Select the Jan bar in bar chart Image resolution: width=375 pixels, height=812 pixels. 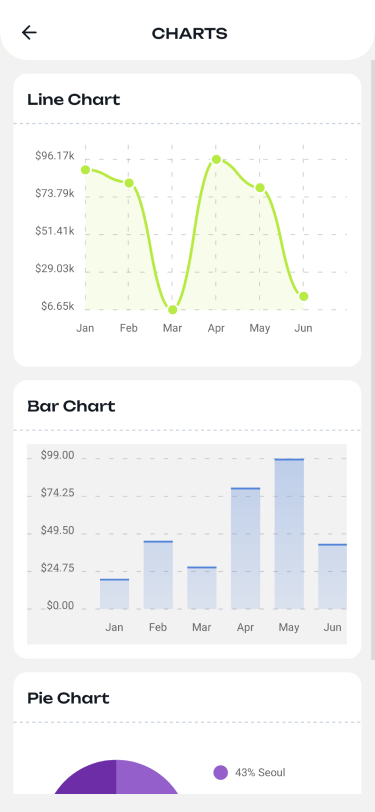[x=114, y=594]
